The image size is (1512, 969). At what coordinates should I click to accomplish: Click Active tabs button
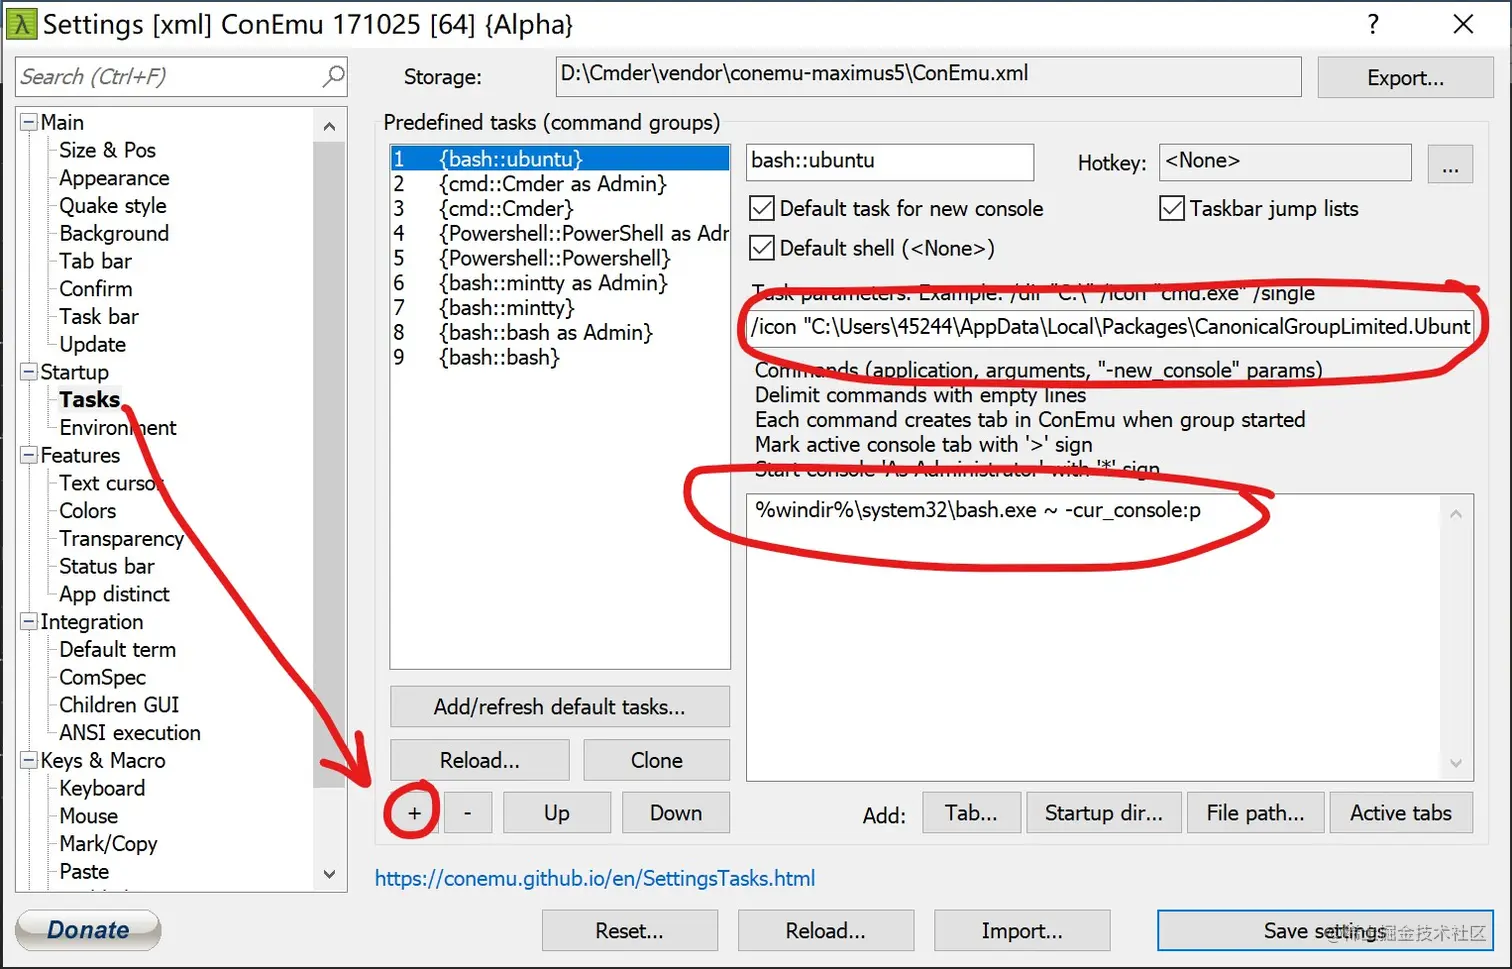(1400, 813)
